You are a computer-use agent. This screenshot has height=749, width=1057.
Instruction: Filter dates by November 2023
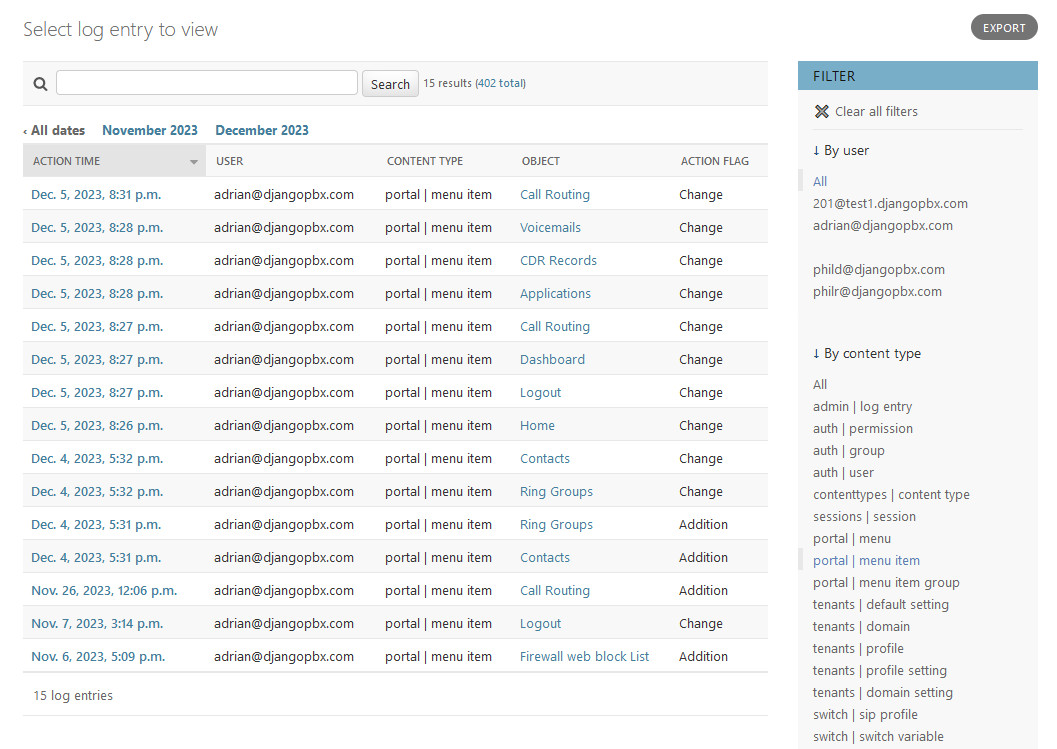[150, 130]
